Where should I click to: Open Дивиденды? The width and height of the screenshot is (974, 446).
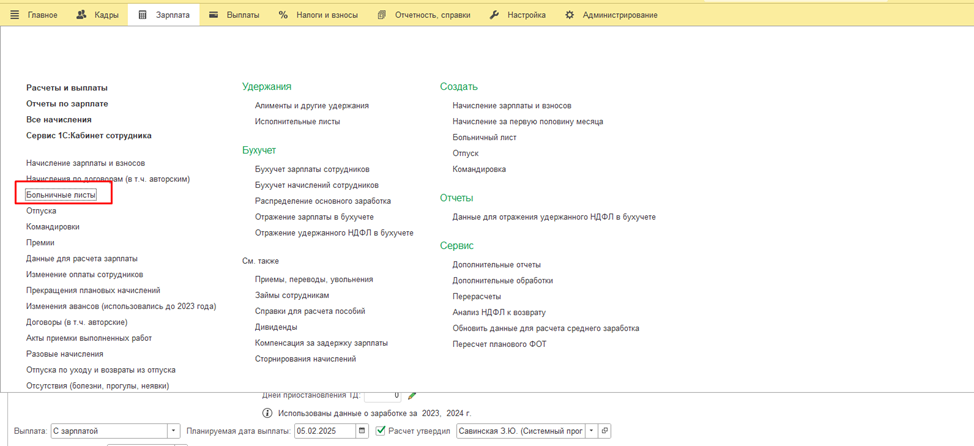coord(276,327)
